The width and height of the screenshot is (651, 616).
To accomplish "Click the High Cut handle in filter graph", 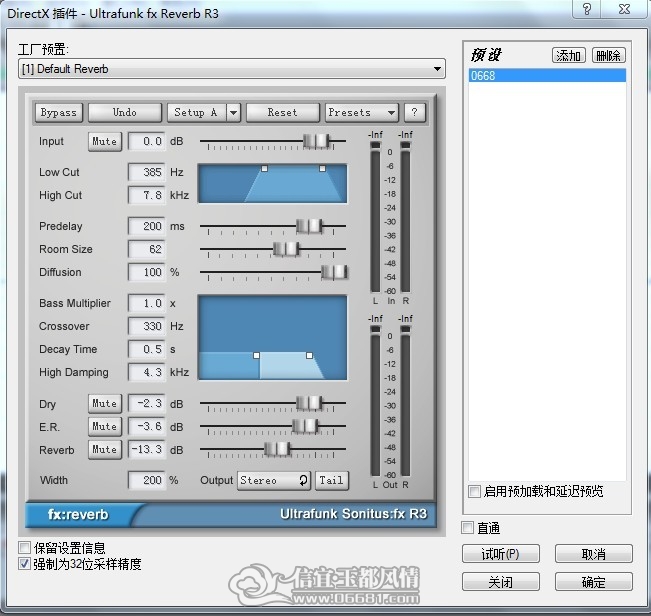I will (322, 169).
